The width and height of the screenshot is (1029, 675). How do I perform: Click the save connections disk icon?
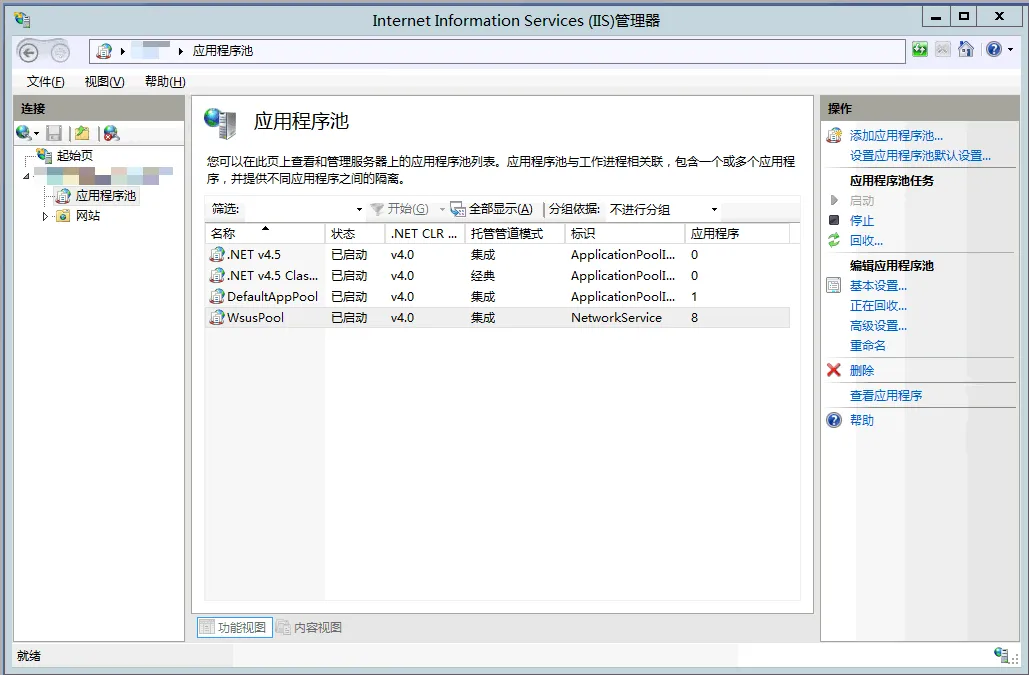54,133
